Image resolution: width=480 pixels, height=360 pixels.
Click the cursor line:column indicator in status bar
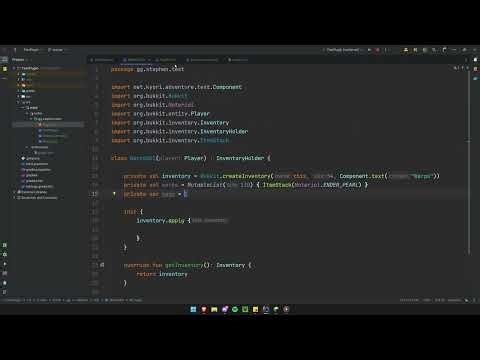coord(409,300)
